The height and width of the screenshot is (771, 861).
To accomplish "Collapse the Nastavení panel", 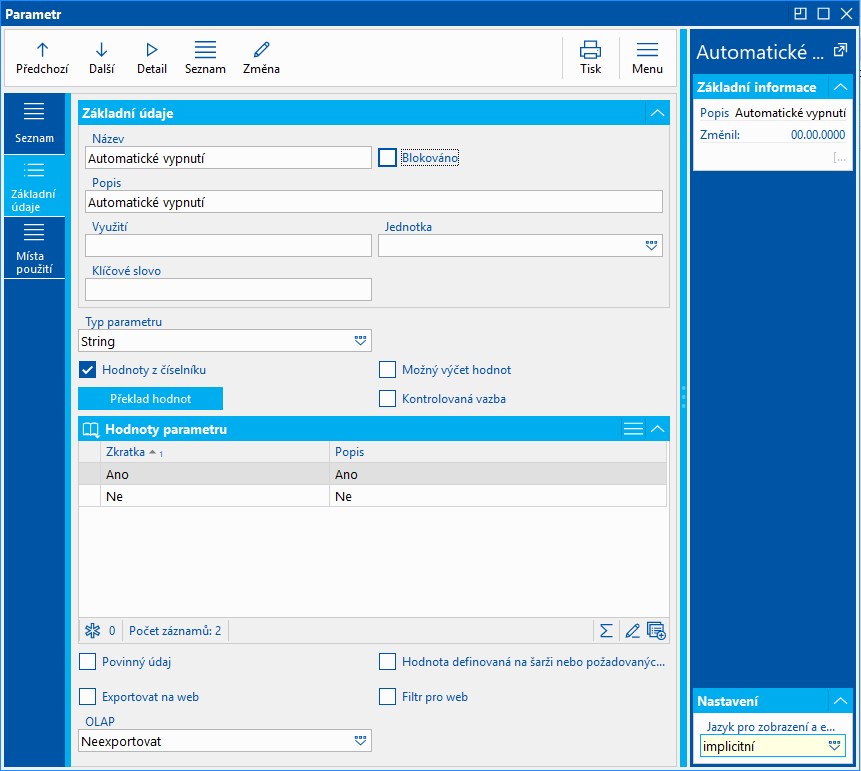I will click(840, 701).
